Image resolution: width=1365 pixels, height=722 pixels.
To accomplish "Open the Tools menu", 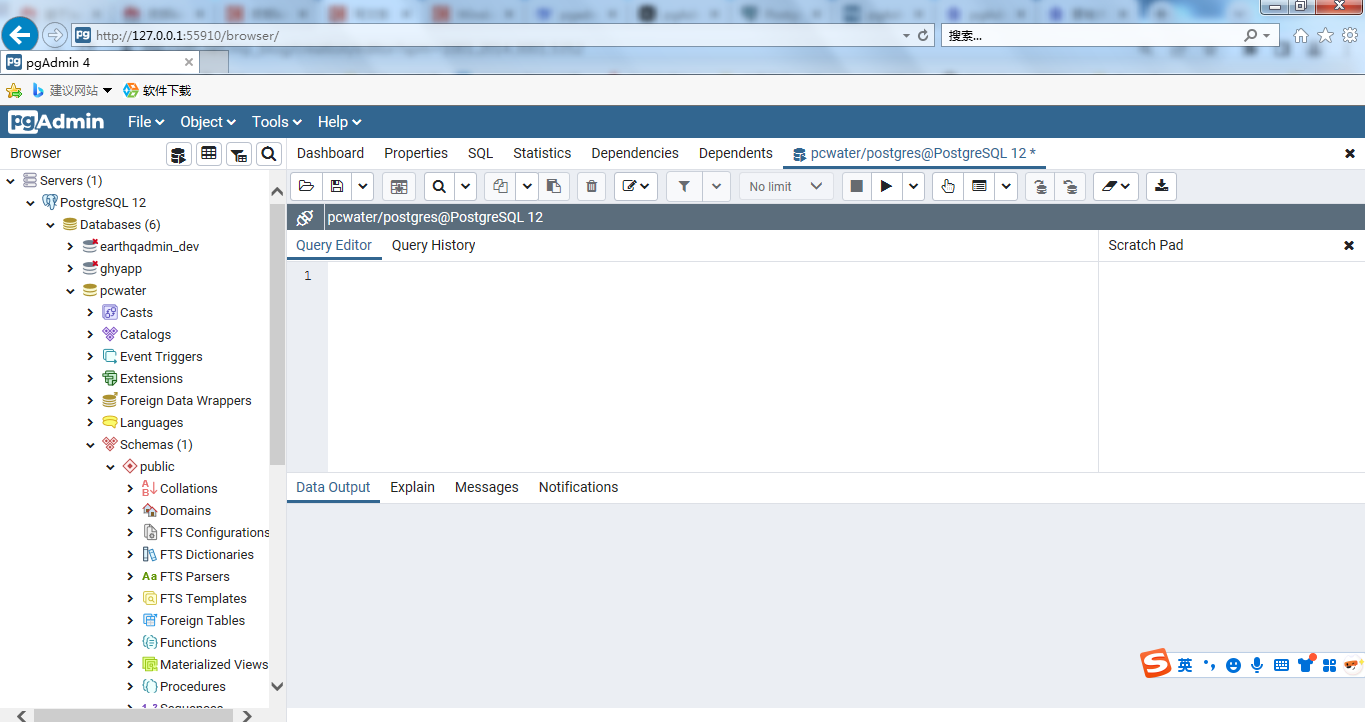I will click(x=276, y=122).
